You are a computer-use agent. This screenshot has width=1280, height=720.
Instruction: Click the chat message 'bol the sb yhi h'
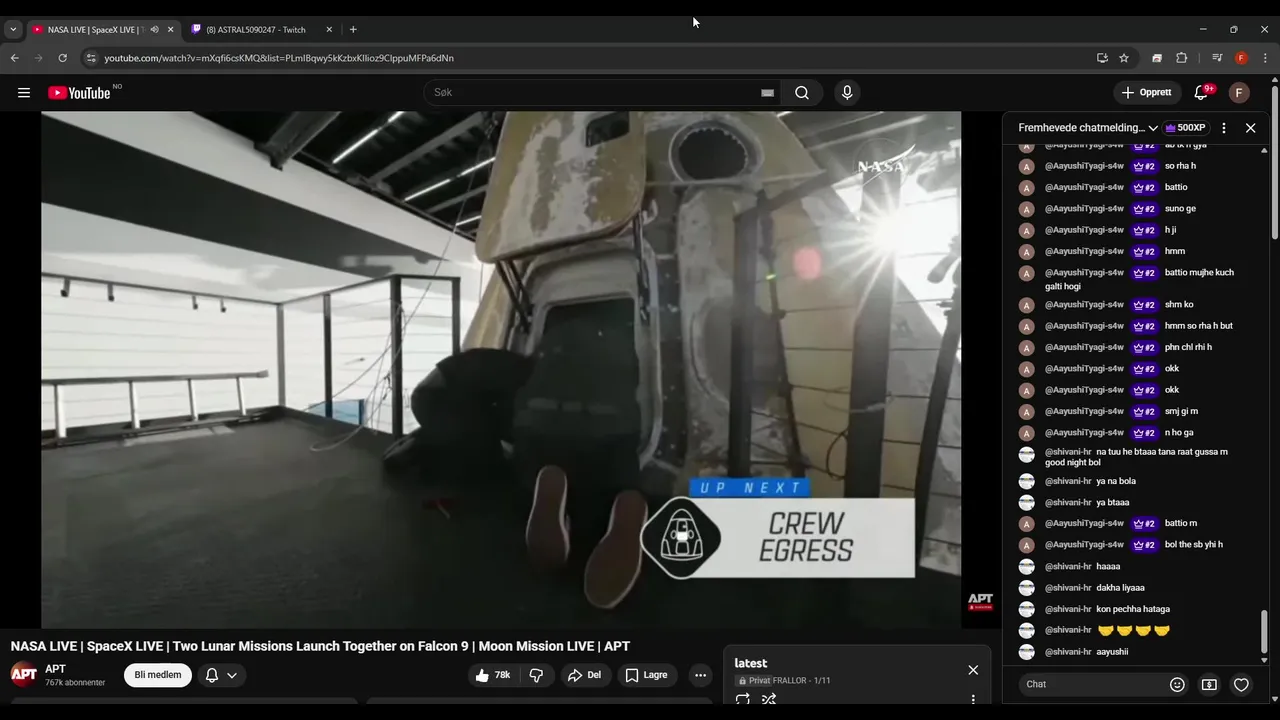click(1194, 545)
